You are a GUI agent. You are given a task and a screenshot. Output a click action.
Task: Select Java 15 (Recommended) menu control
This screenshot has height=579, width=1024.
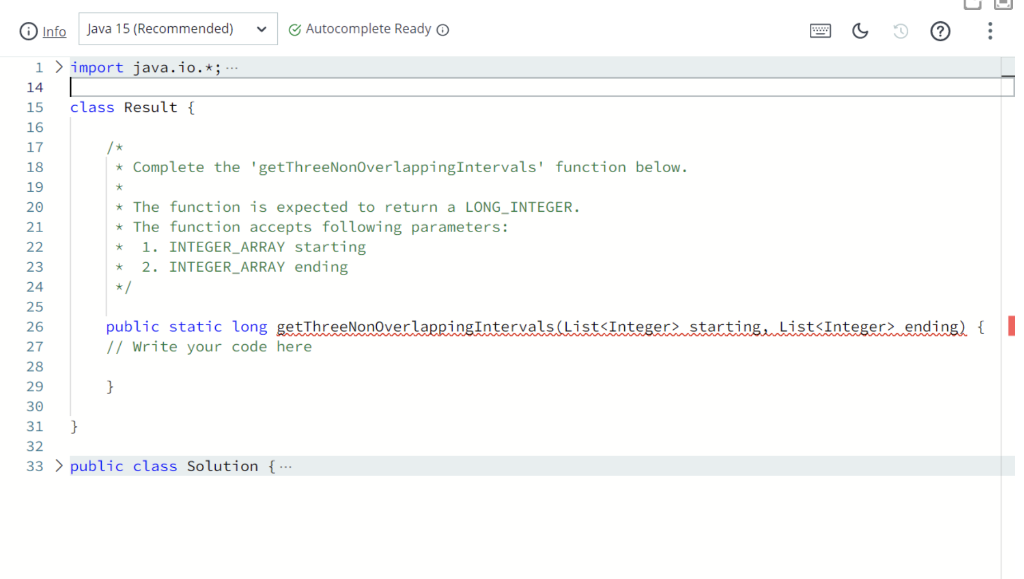pos(177,28)
